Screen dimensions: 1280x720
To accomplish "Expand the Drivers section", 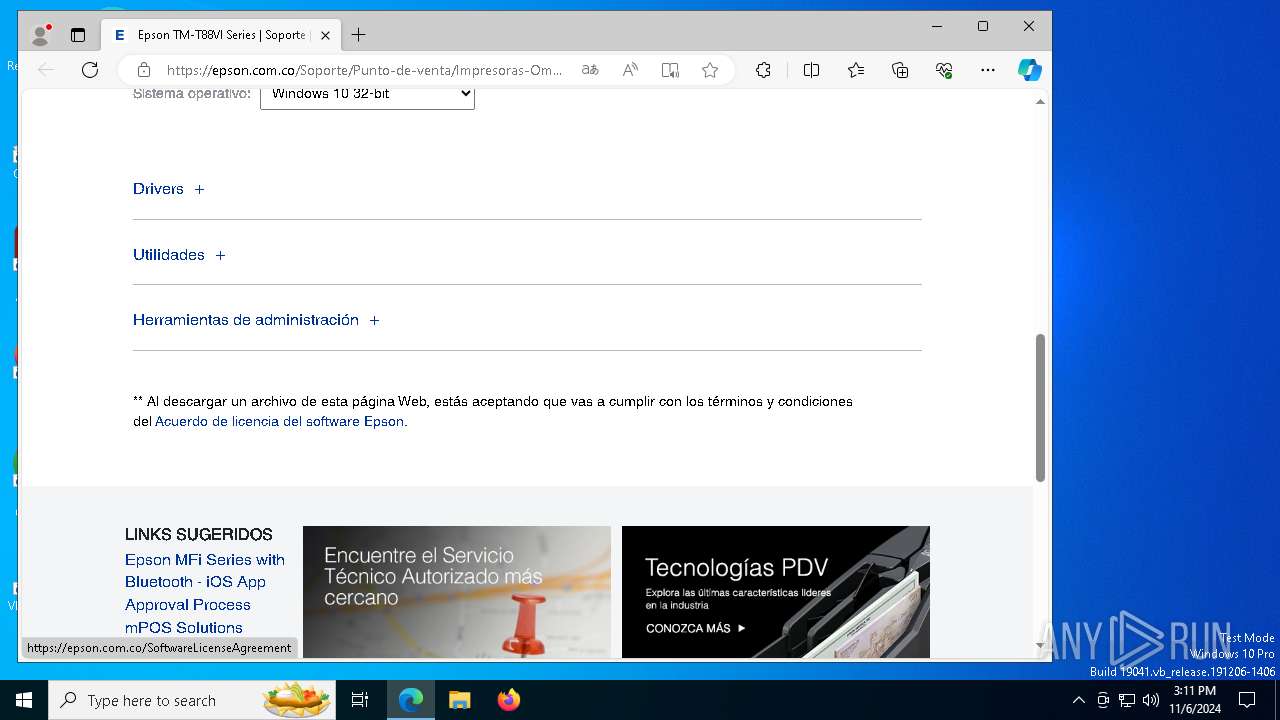I will click(x=169, y=189).
